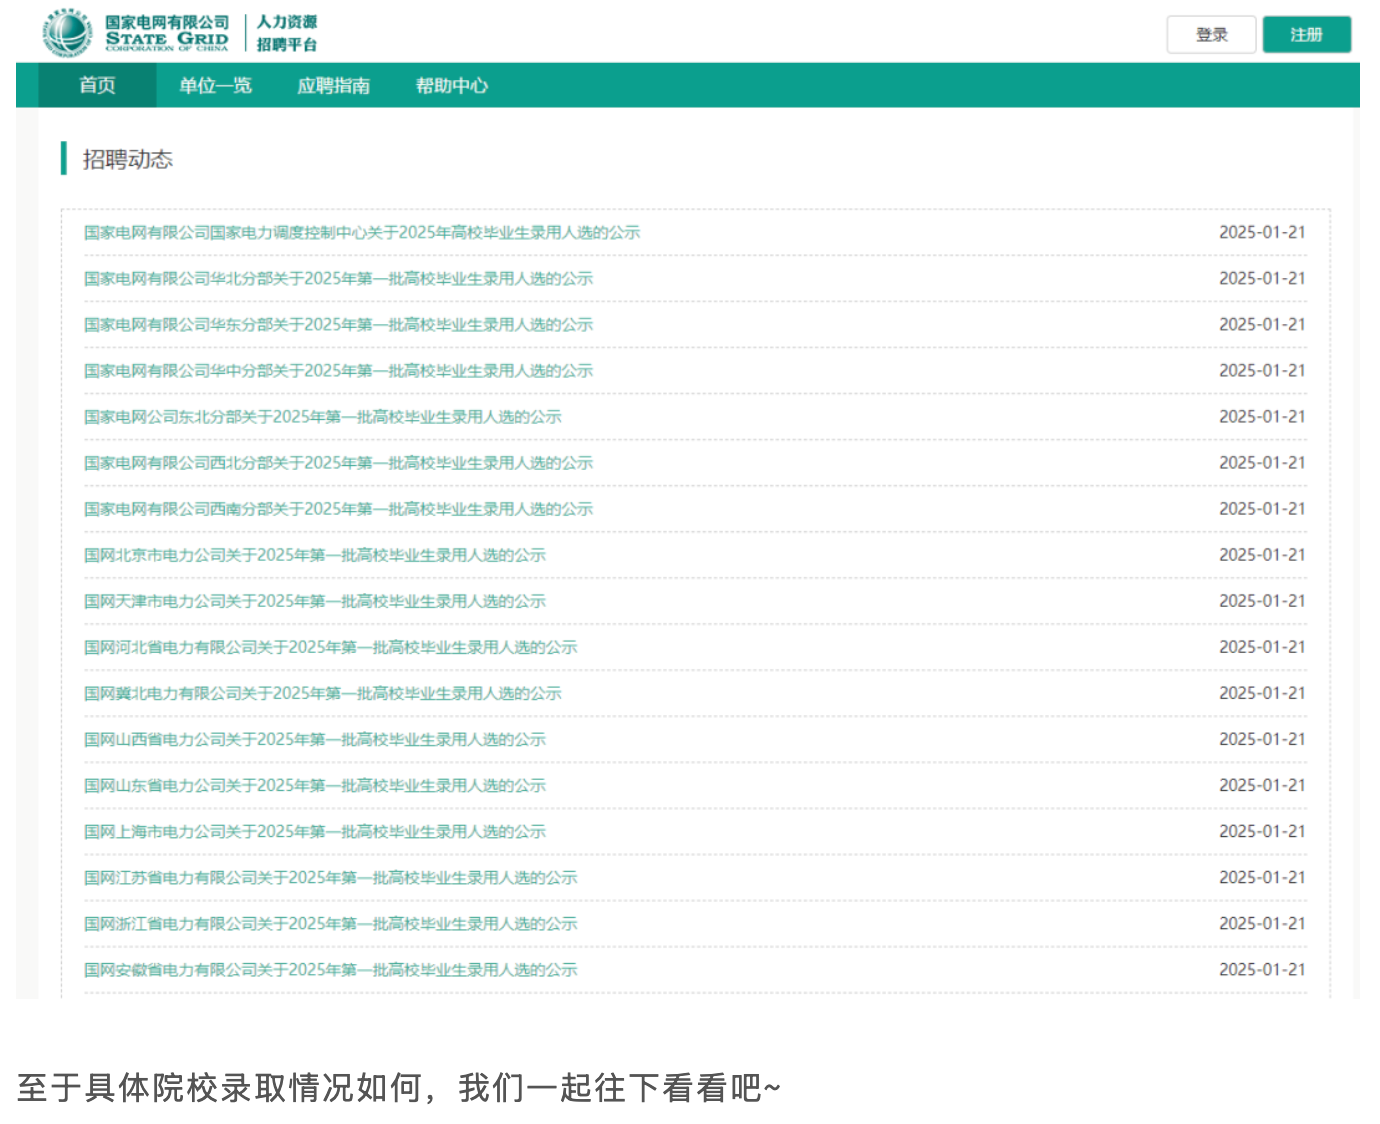Image resolution: width=1380 pixels, height=1124 pixels.
Task: Click the 人力资源招聘平台 header title
Action: tap(287, 33)
